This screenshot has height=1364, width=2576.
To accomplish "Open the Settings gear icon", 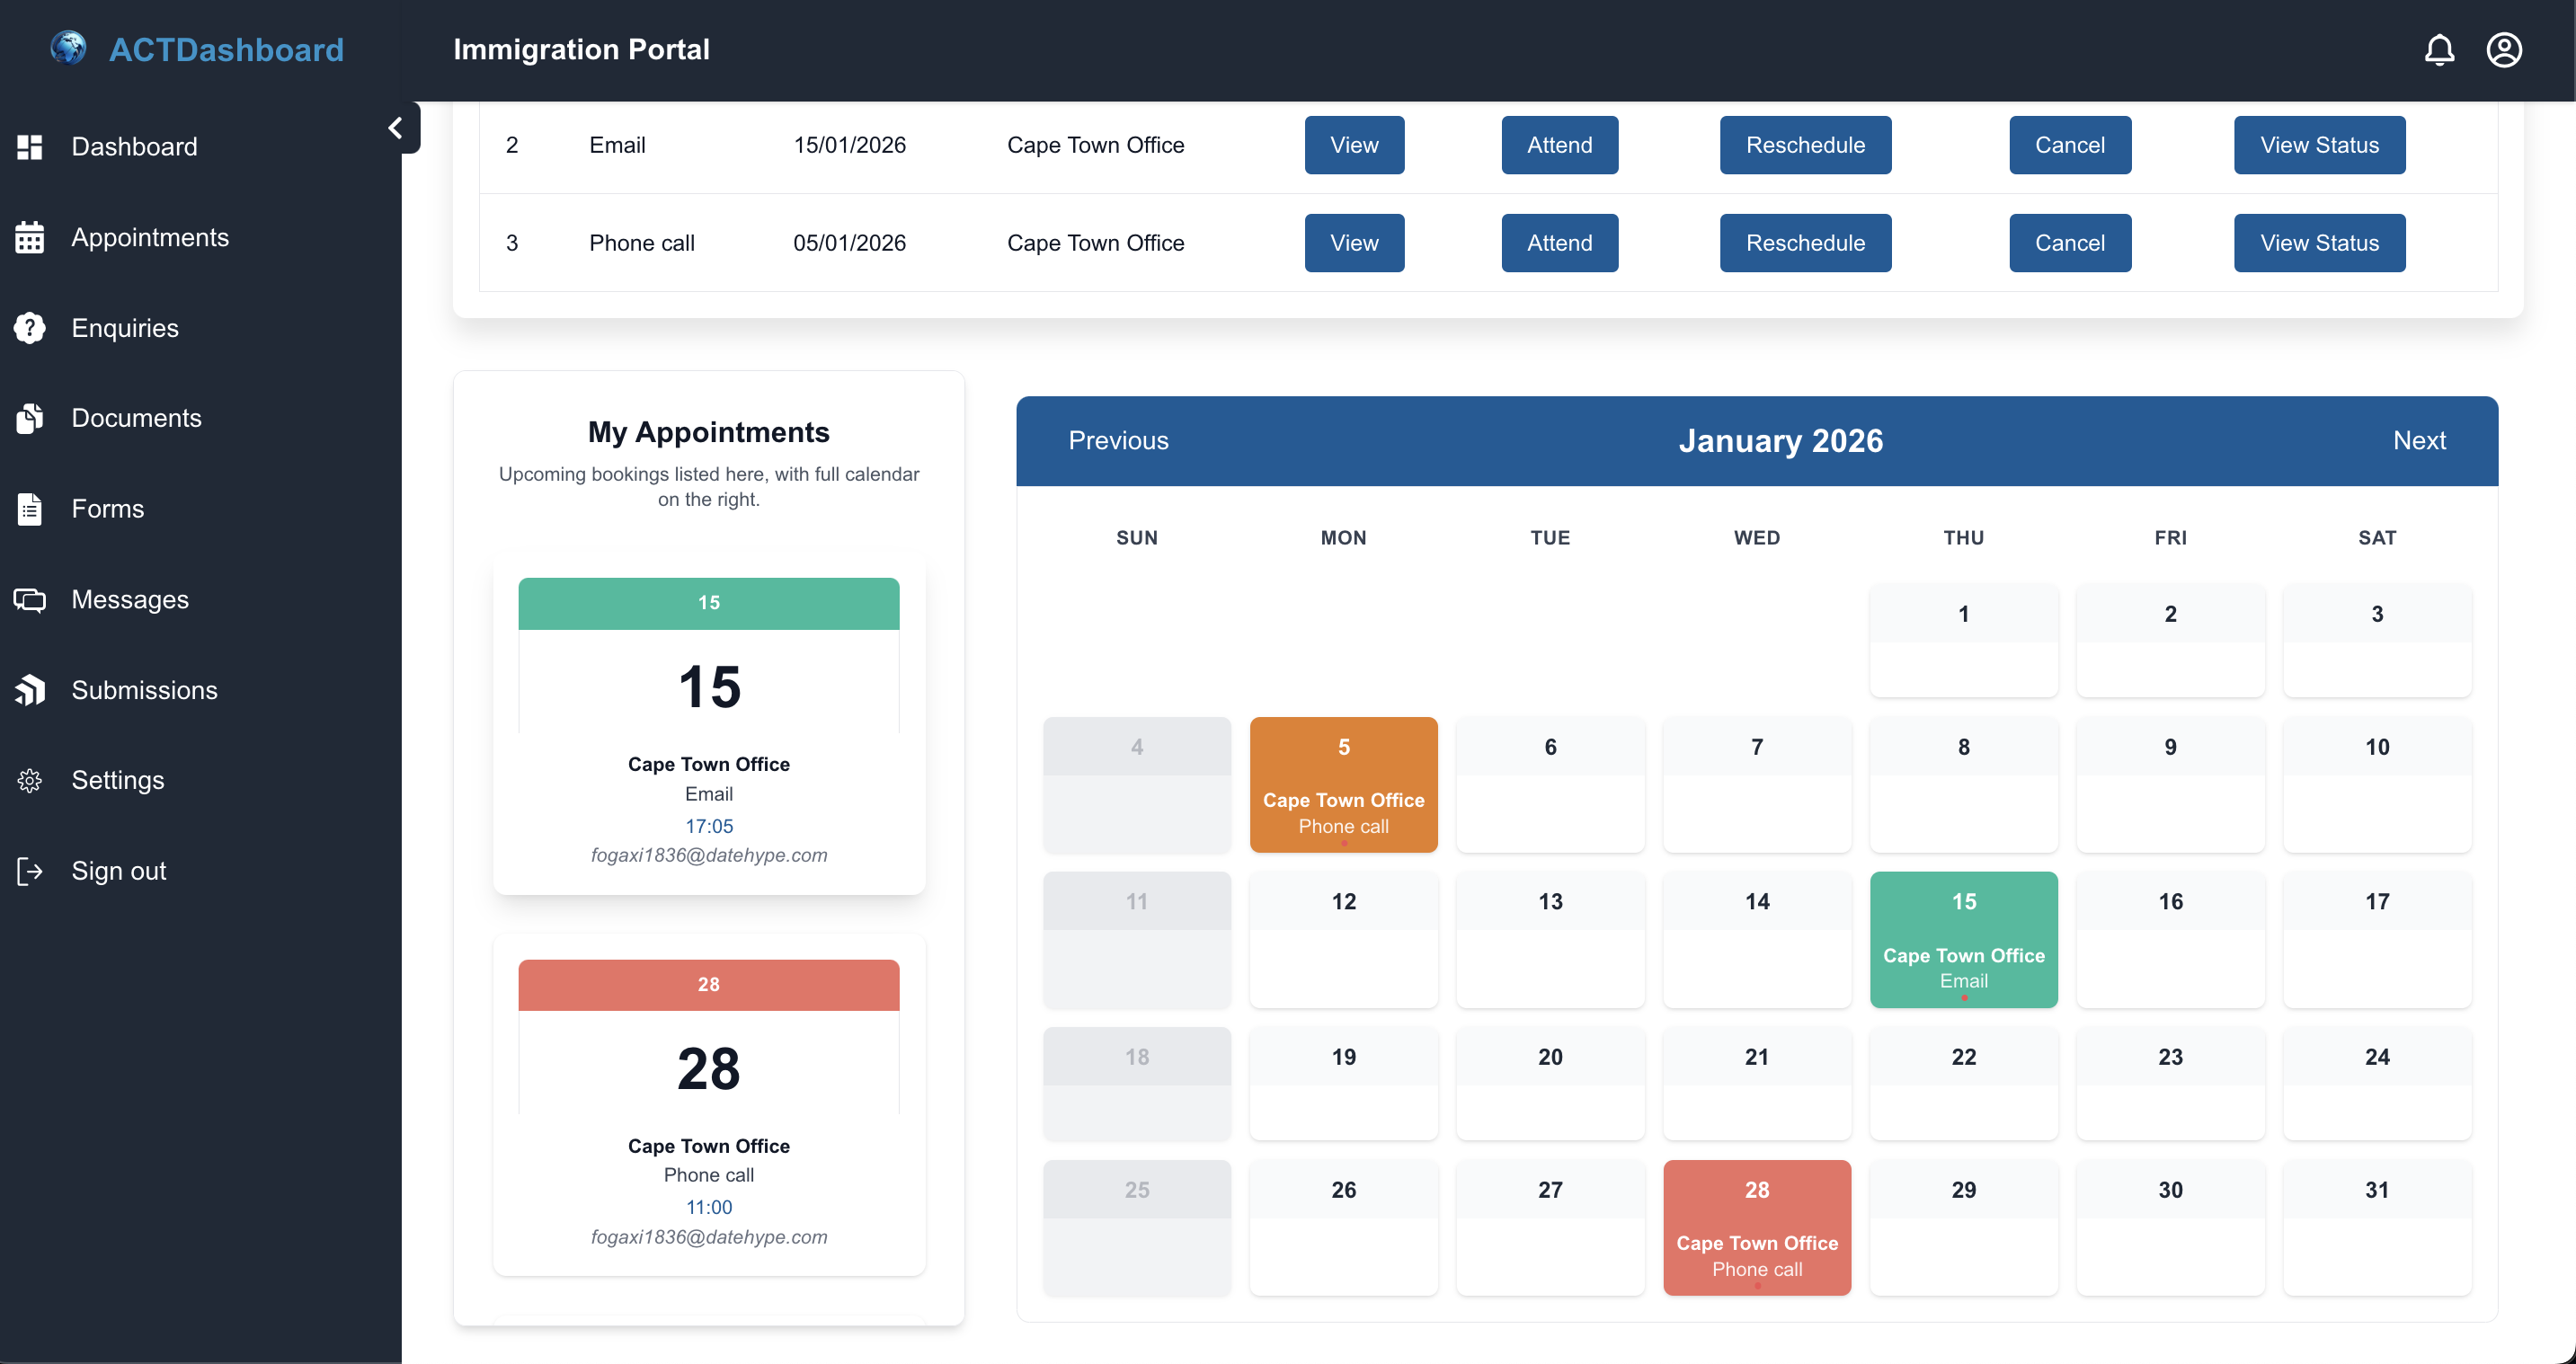I will (x=30, y=780).
